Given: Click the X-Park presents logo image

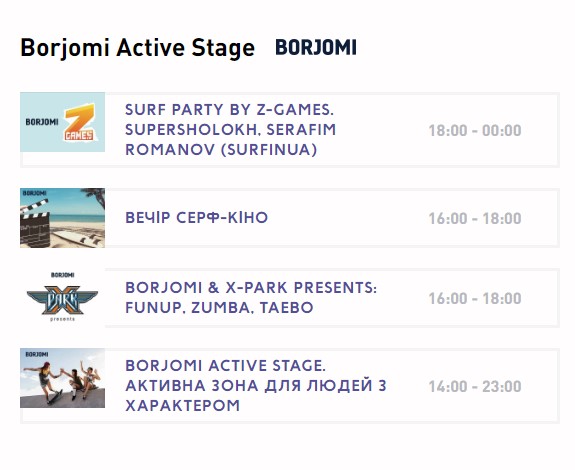Looking at the screenshot, I should (x=62, y=298).
